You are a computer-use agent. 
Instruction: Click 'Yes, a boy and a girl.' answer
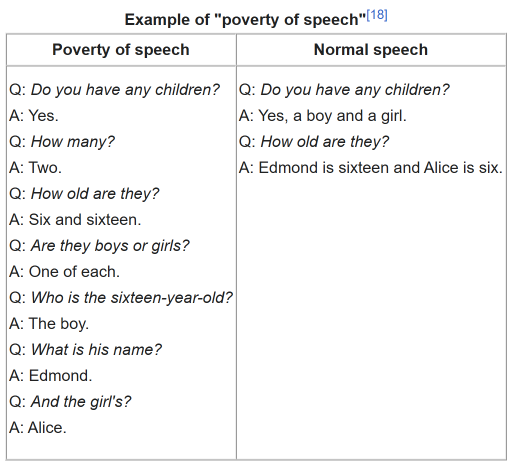point(333,116)
